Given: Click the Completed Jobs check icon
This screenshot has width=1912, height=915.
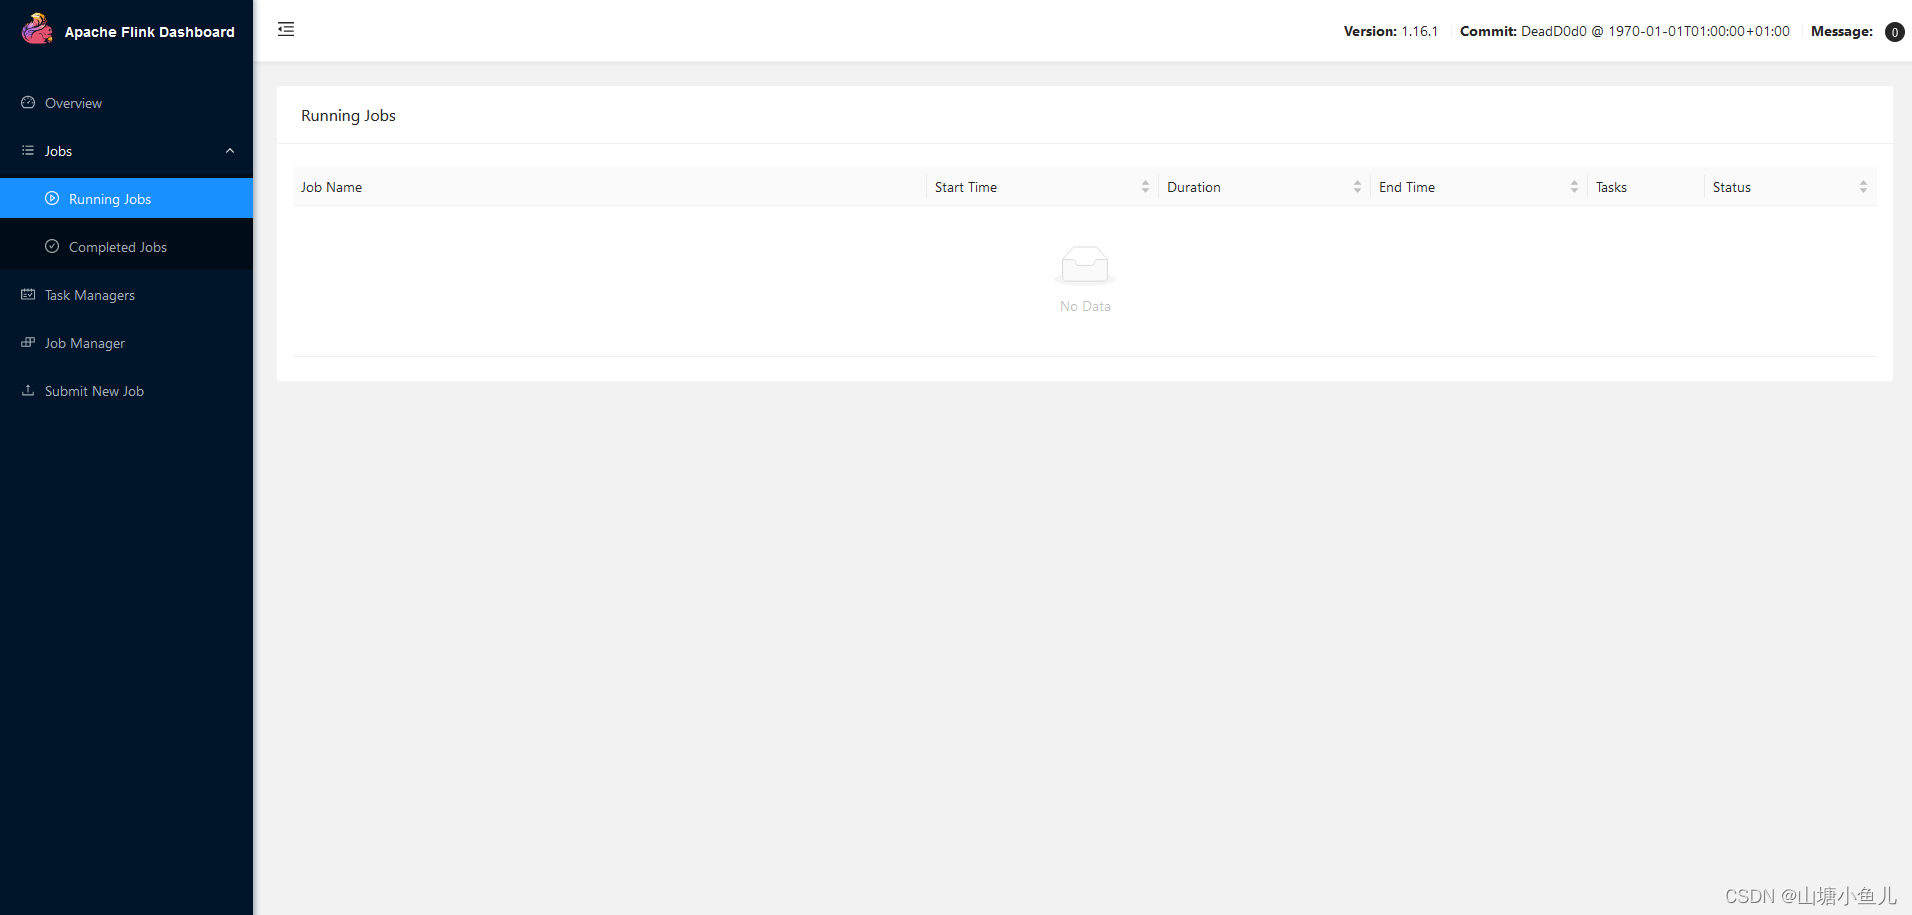Looking at the screenshot, I should pyautogui.click(x=52, y=246).
